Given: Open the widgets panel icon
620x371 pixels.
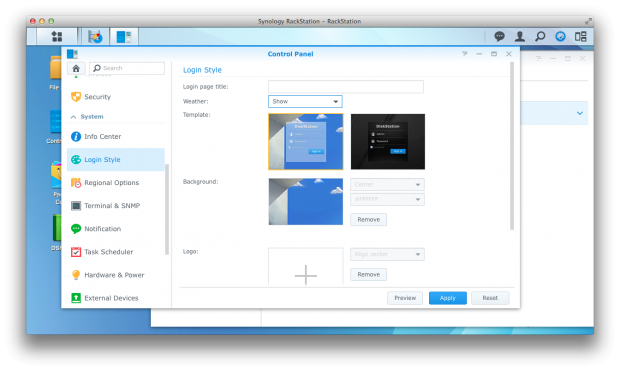Looking at the screenshot, I should tap(580, 36).
